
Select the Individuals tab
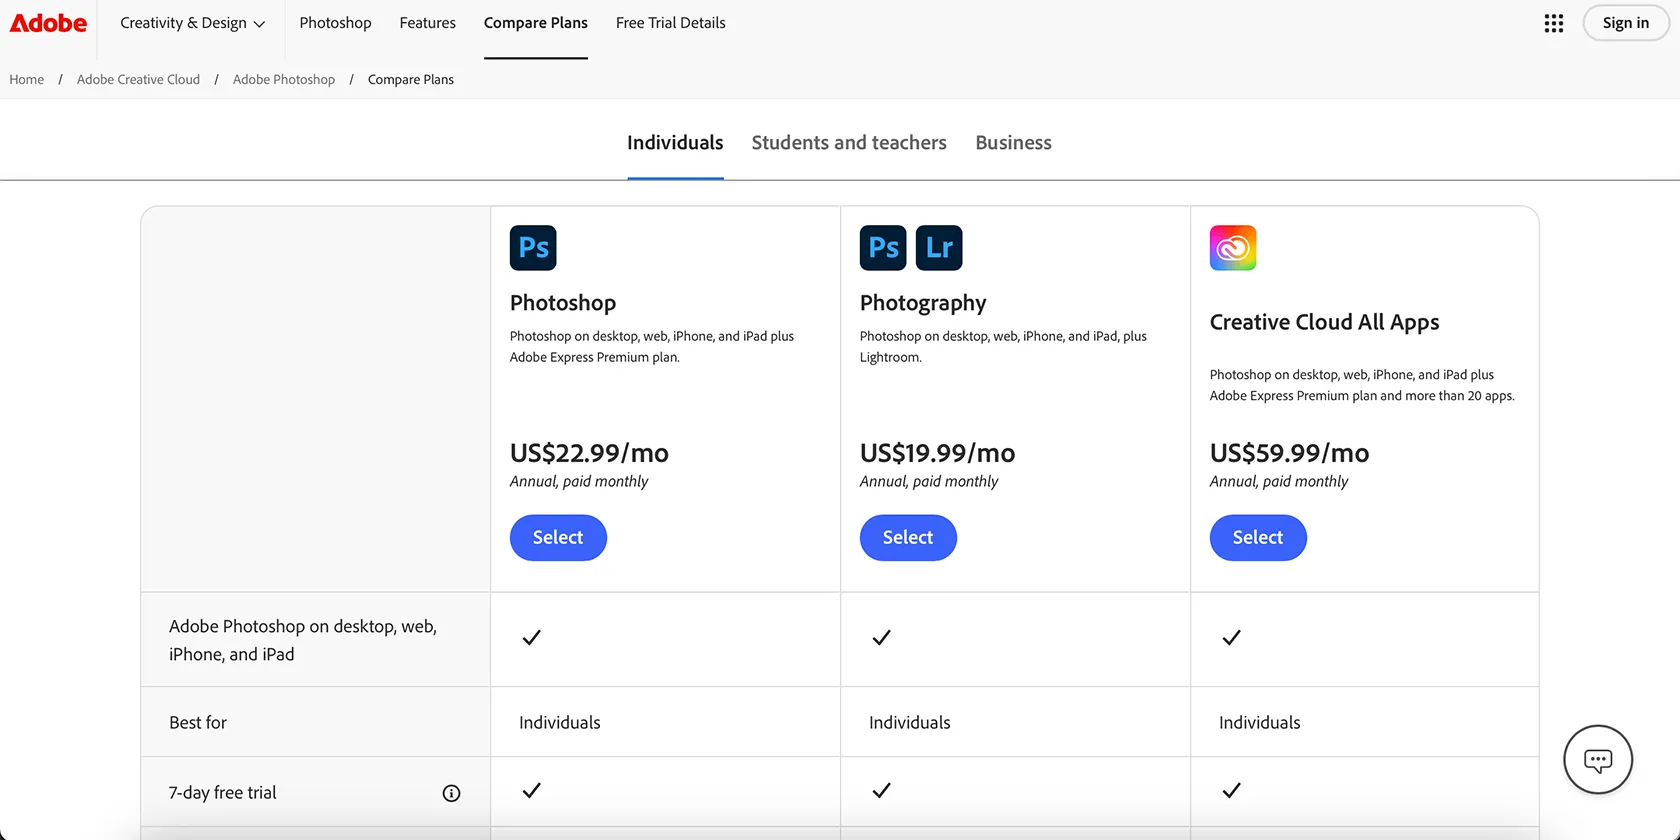[675, 143]
